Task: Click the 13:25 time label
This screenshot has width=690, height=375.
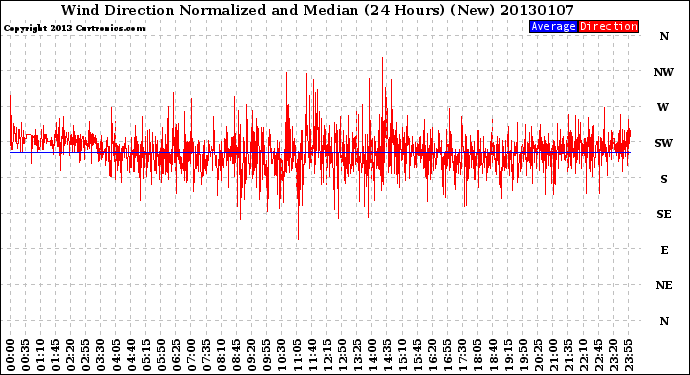Action: (357, 355)
